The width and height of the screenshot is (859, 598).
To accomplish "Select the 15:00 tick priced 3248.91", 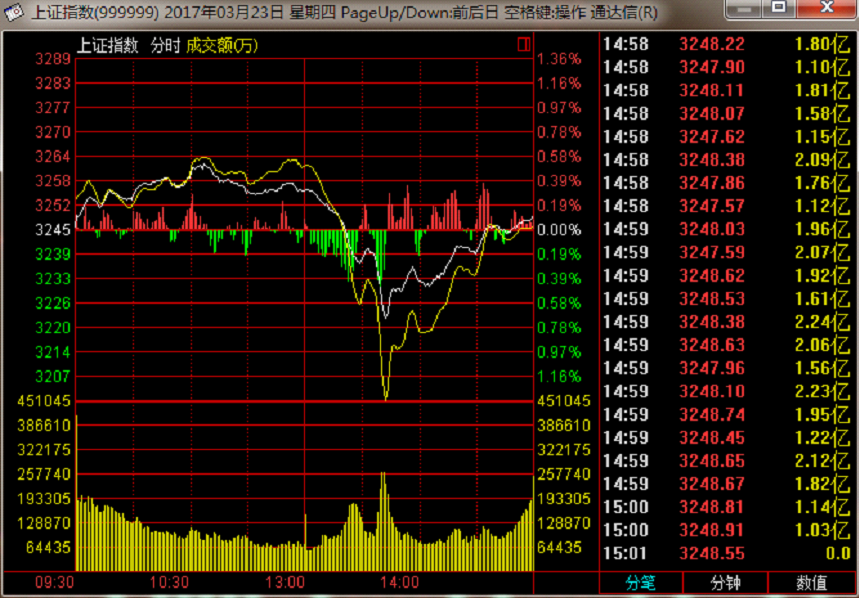I will pos(726,530).
